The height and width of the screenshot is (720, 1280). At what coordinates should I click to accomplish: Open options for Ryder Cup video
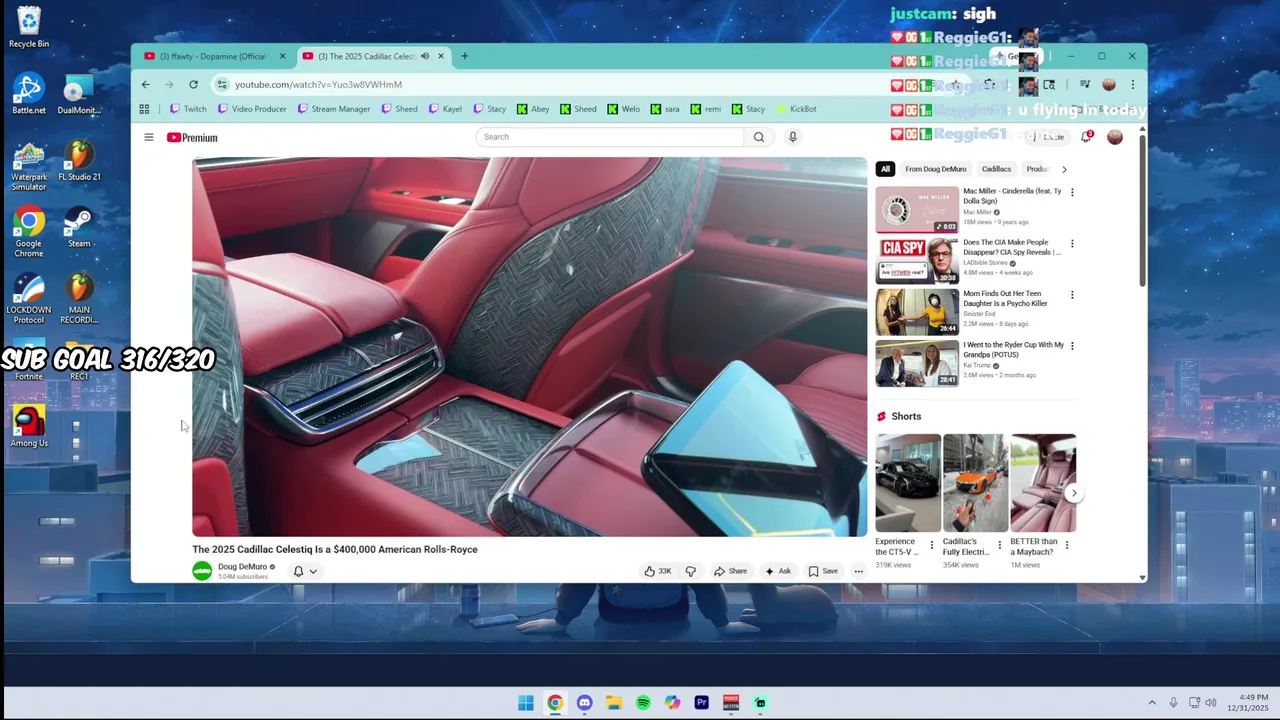1072,346
